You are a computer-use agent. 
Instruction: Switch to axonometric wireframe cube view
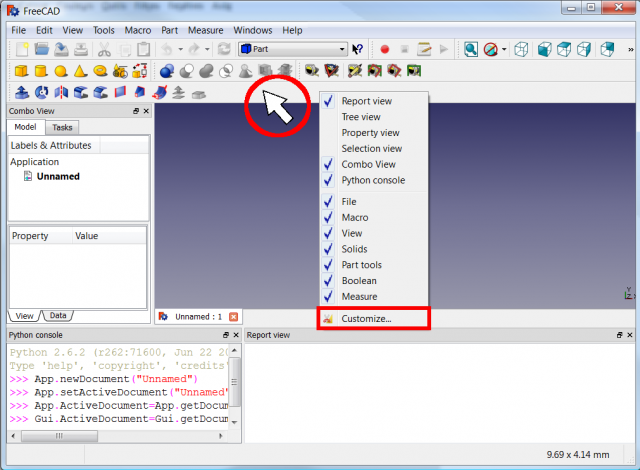click(521, 49)
